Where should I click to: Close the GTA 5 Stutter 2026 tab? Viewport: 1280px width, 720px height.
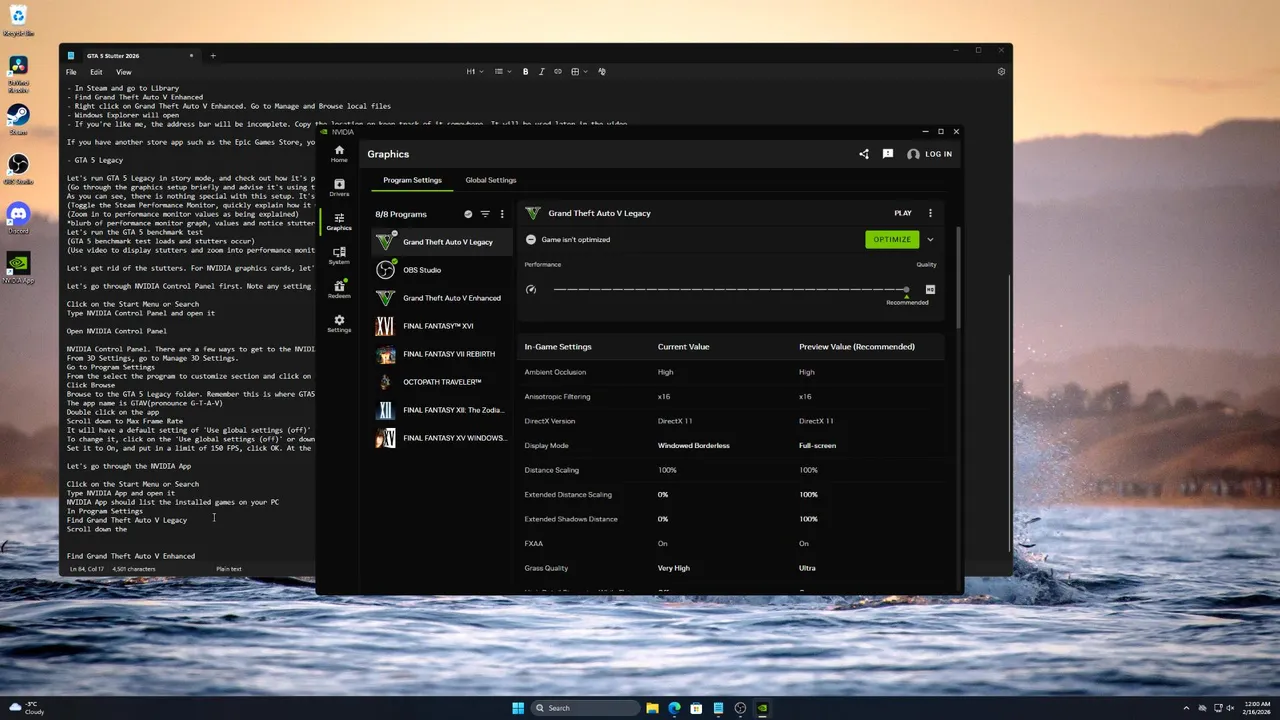point(190,56)
